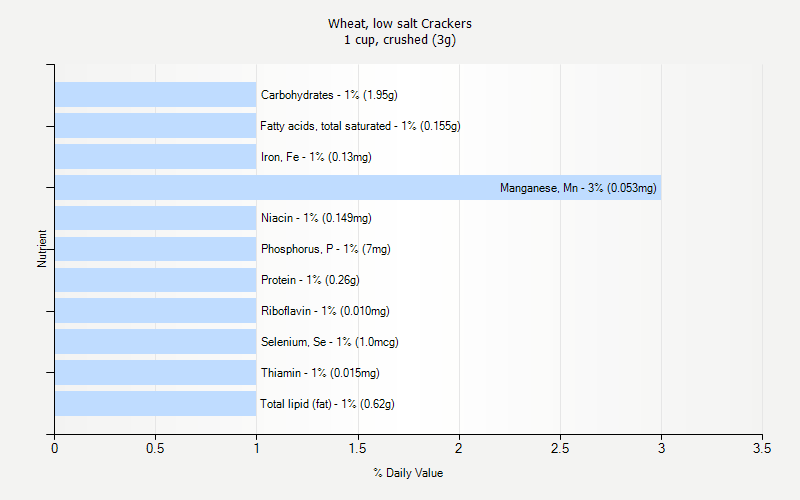Click label "Iron, Fe - 1% (0.13mg)"
The height and width of the screenshot is (500, 800).
pyautogui.click(x=316, y=157)
